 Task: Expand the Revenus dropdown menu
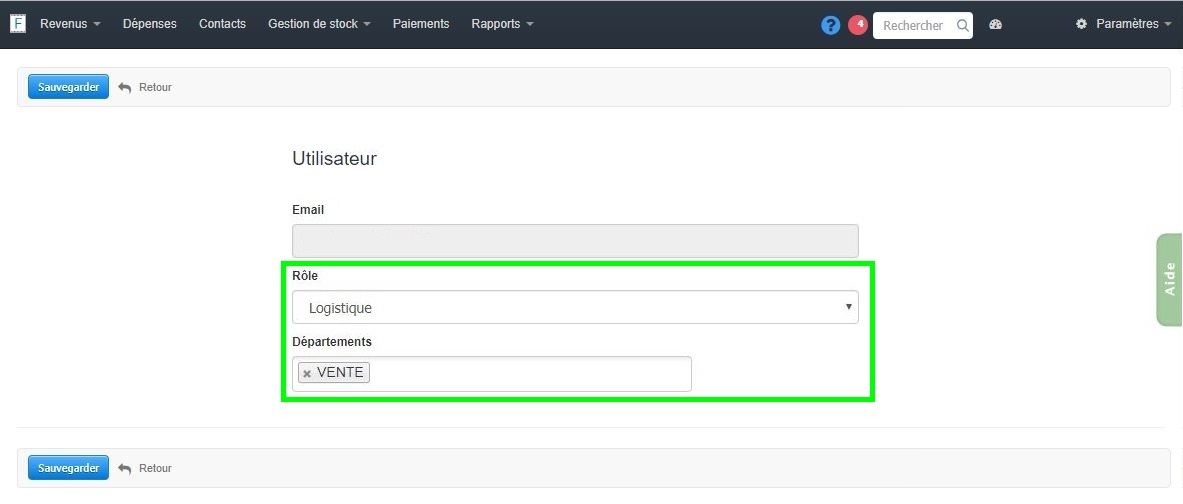pos(69,24)
